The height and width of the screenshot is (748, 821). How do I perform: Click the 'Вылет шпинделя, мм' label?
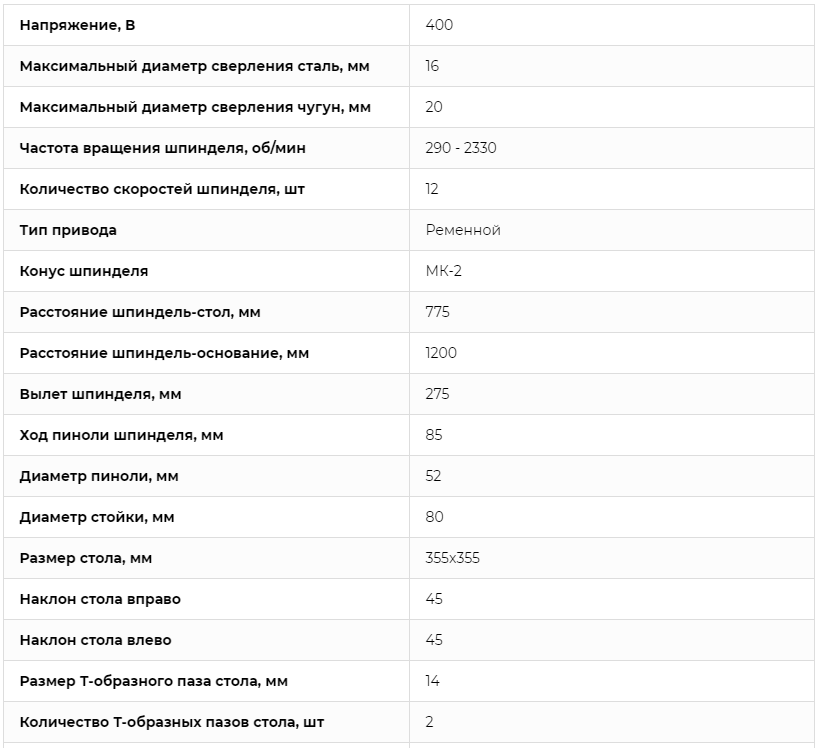click(101, 394)
